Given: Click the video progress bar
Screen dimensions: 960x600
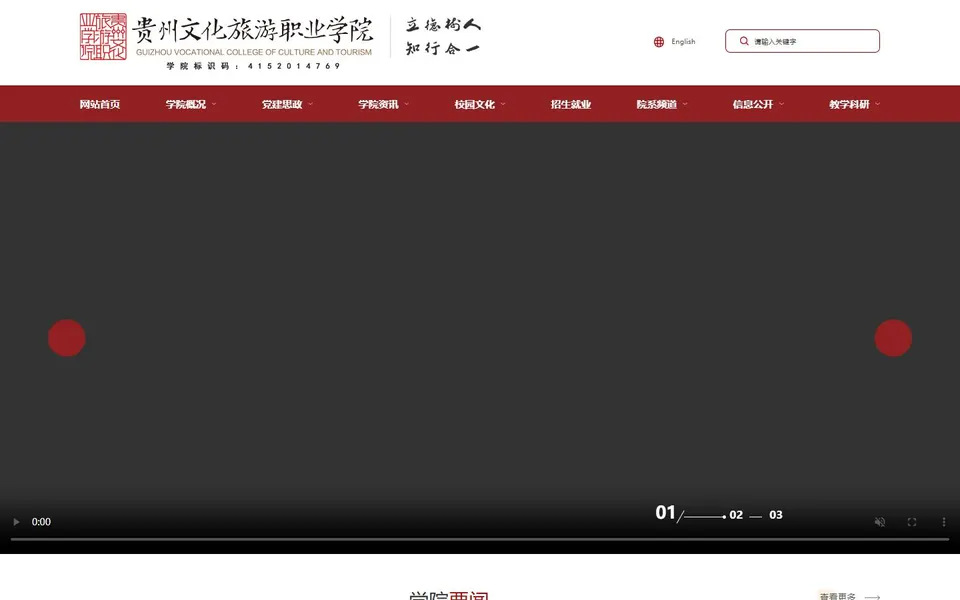Looking at the screenshot, I should point(480,539).
